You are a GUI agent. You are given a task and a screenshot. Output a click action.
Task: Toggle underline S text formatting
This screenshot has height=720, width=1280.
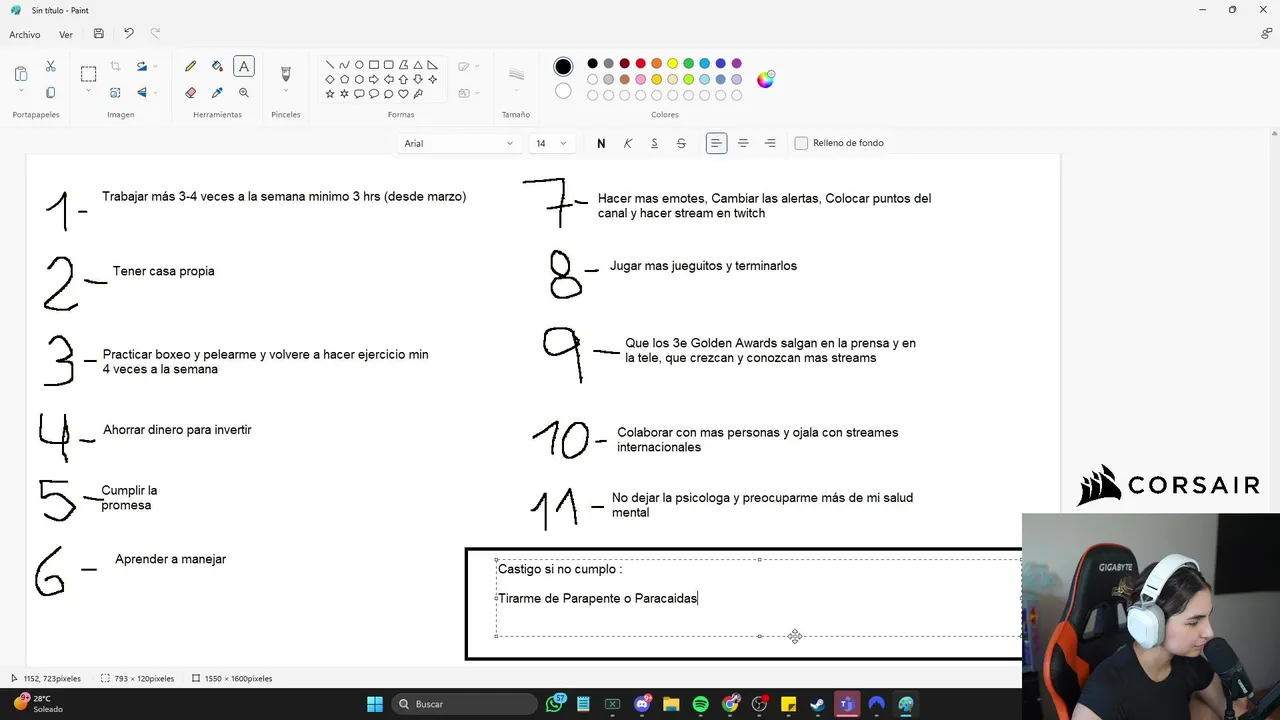click(654, 143)
